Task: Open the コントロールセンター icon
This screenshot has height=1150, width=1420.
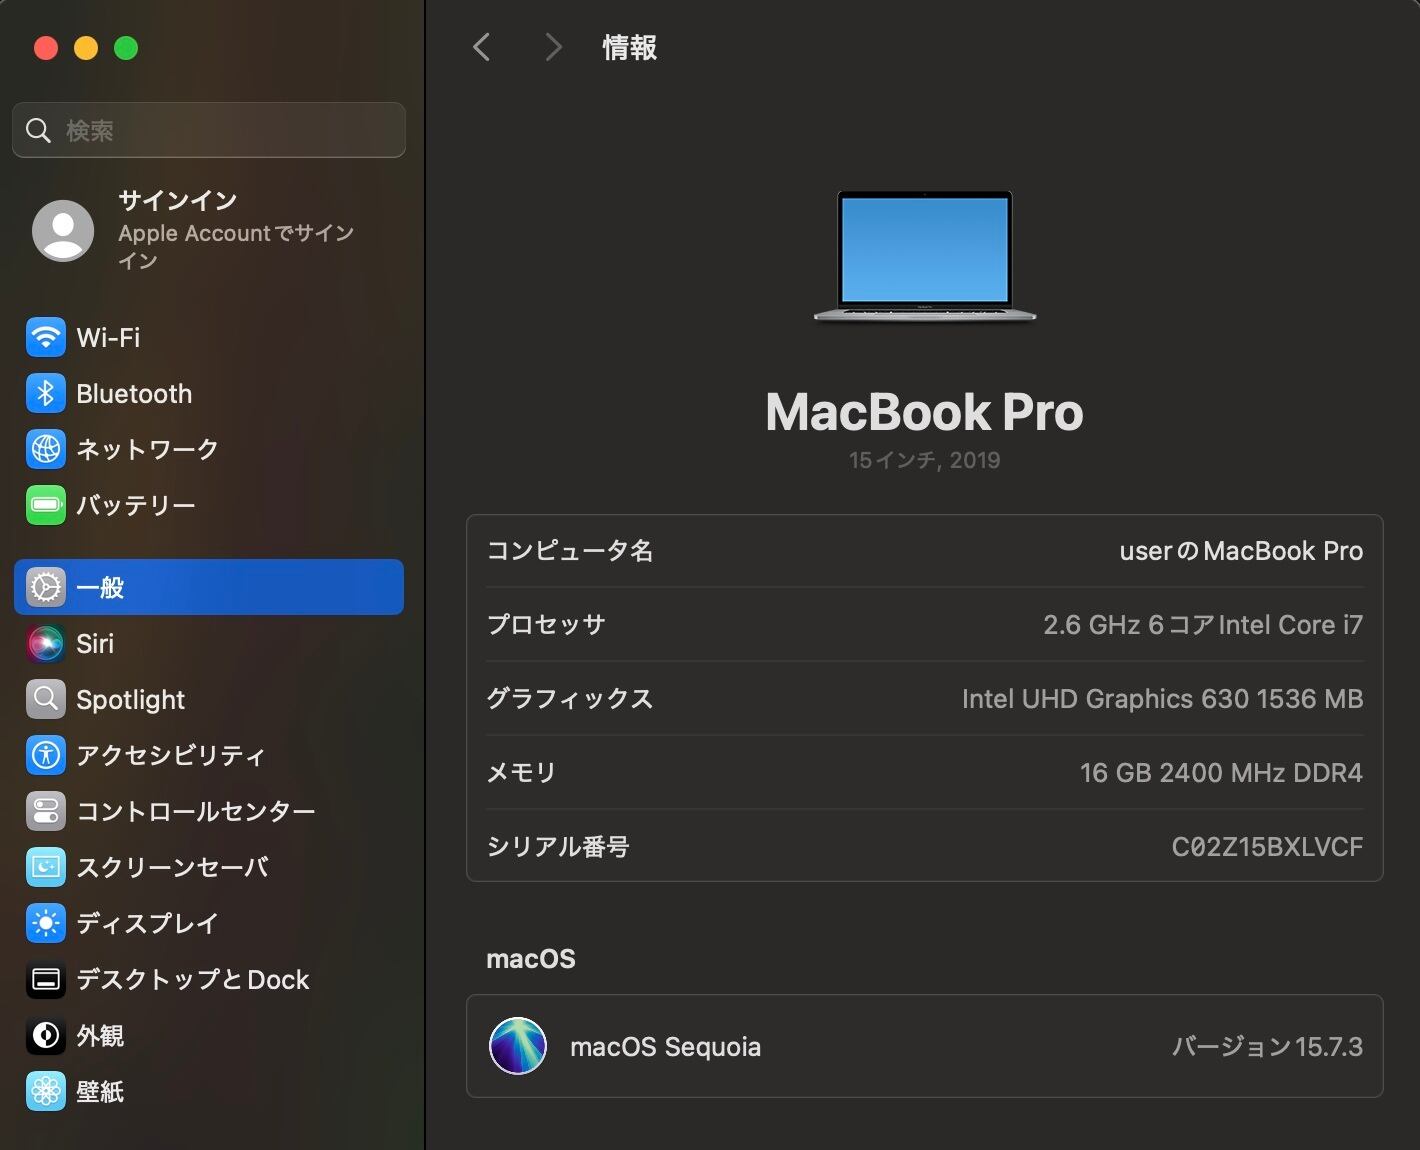Action: click(46, 811)
